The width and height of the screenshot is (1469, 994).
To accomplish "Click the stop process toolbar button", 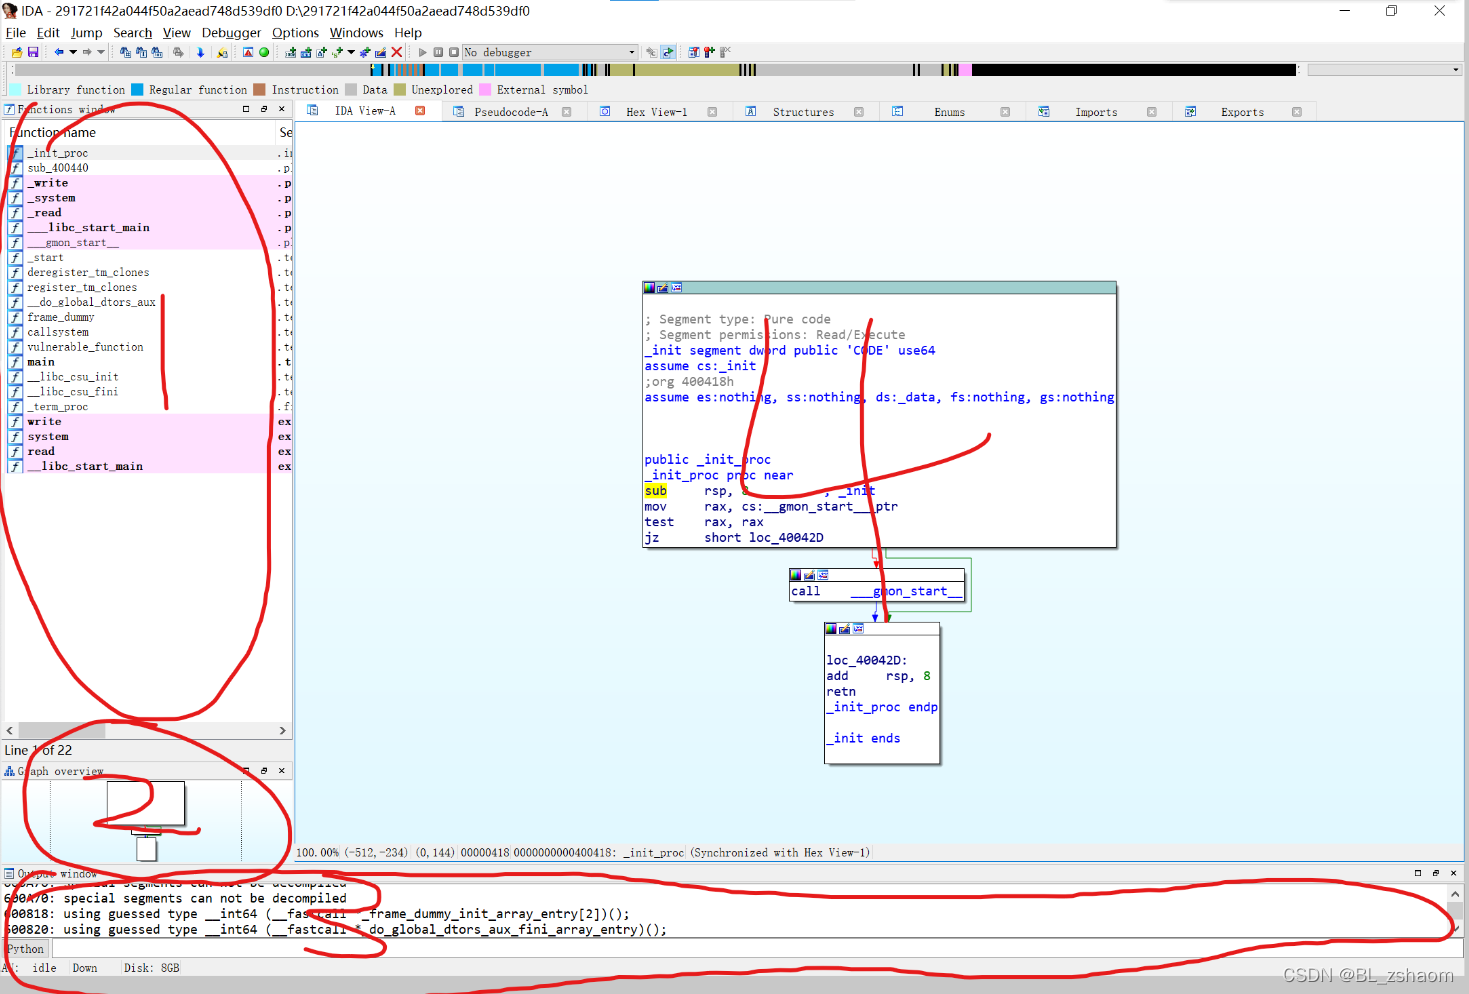I will pos(454,52).
